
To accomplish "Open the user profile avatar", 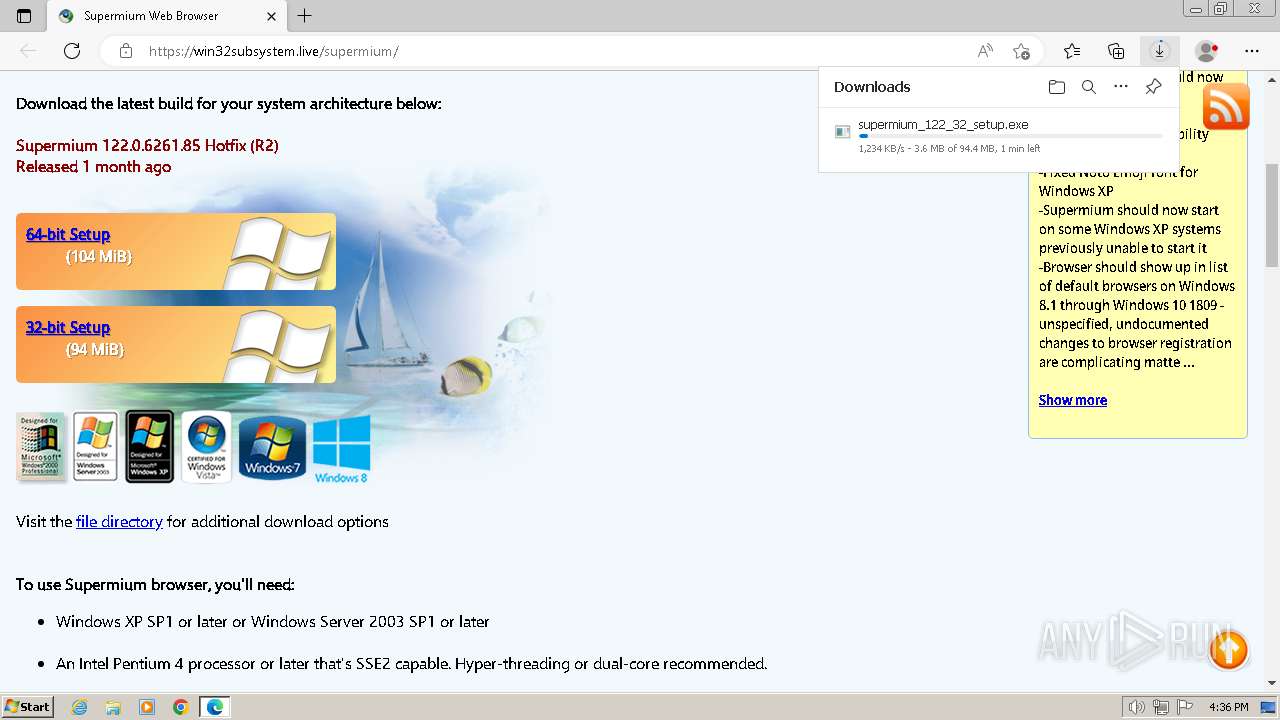I will click(x=1207, y=51).
